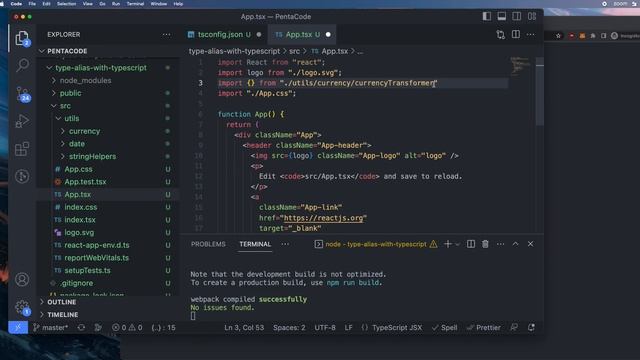Open the Search view in activity bar

coord(22,65)
